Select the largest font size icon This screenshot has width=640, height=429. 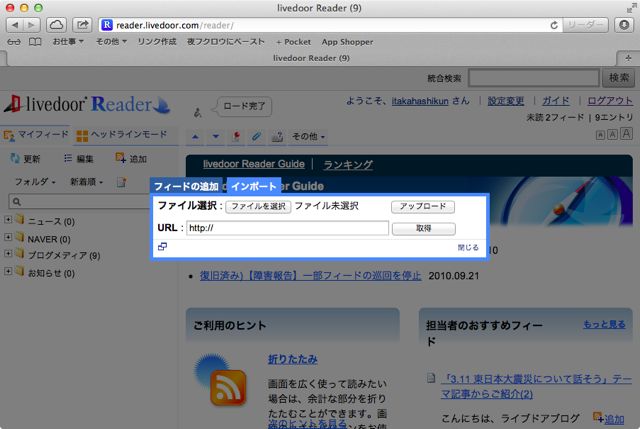point(627,133)
